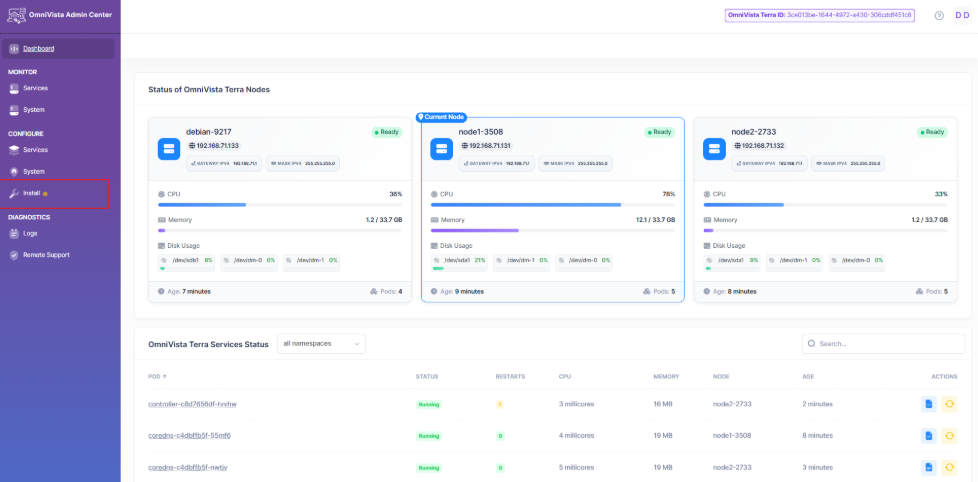Viewport: 978px width, 482px height.
Task: Restart icon for coredns 55mf6 row
Action: (949, 435)
